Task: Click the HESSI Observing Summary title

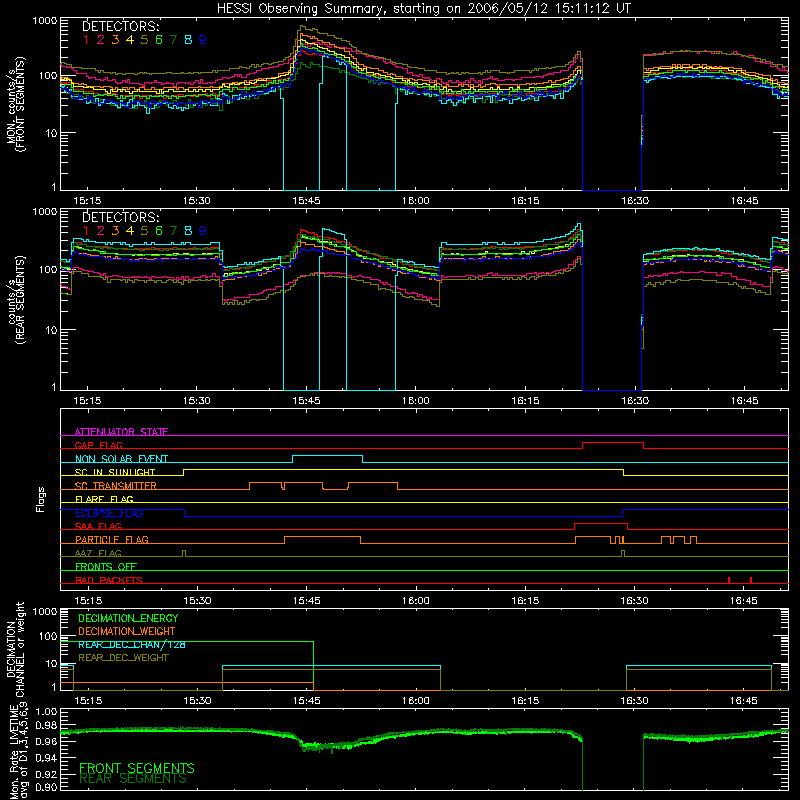Action: pos(423,8)
